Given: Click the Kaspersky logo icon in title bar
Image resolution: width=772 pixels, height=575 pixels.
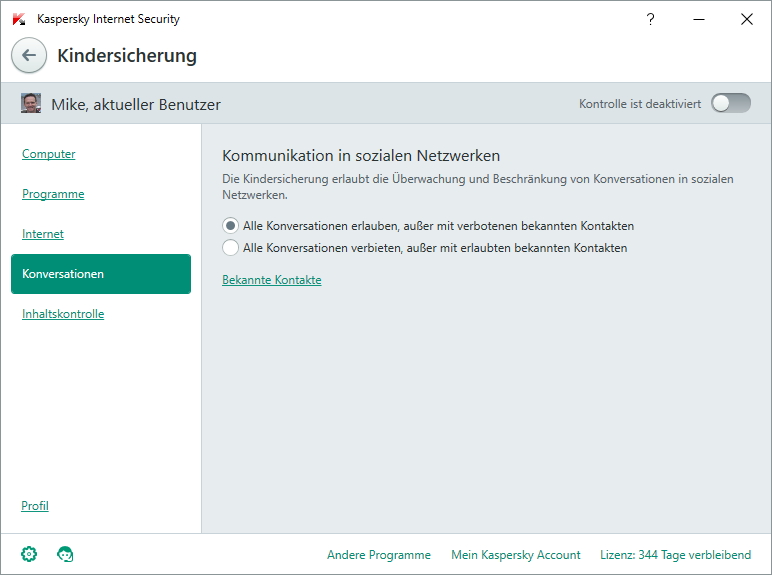Looking at the screenshot, I should 19,19.
